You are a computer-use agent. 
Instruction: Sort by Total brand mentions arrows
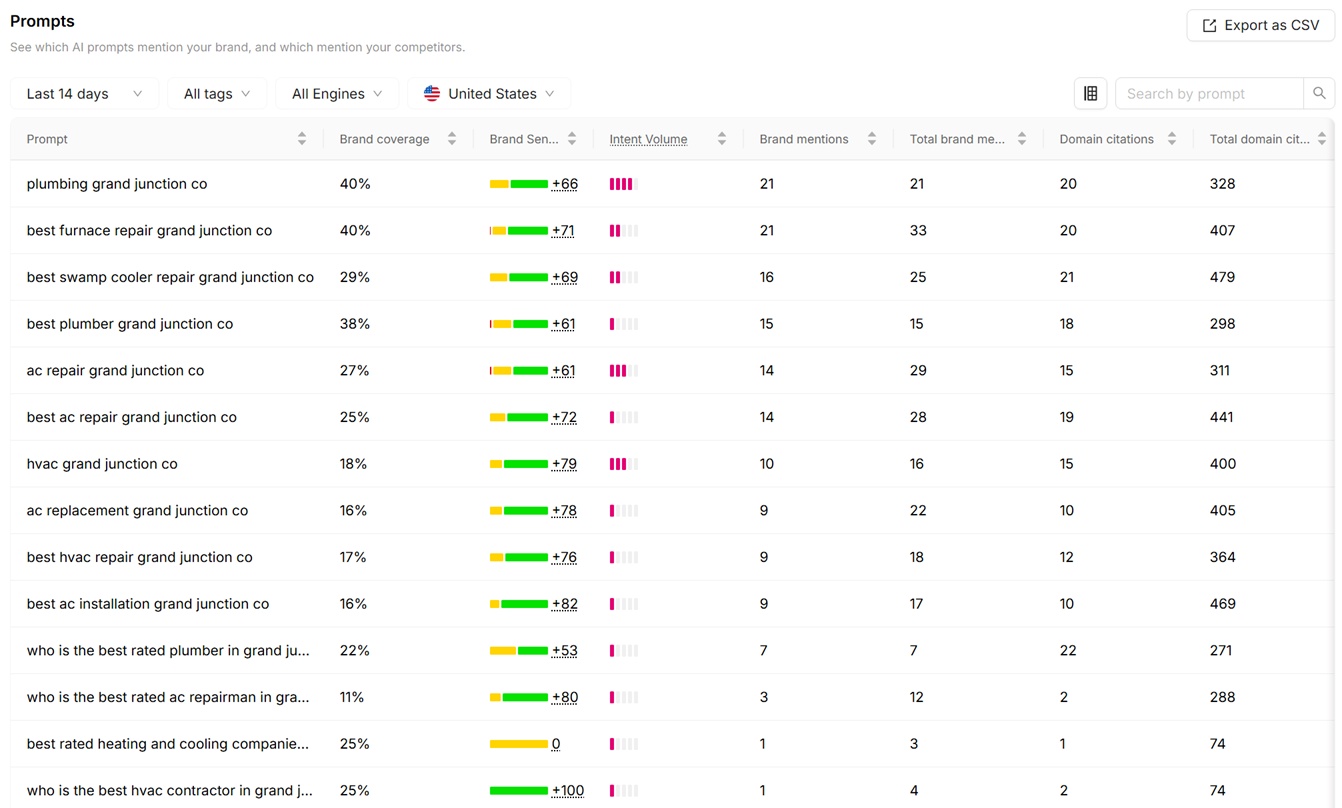1022,139
